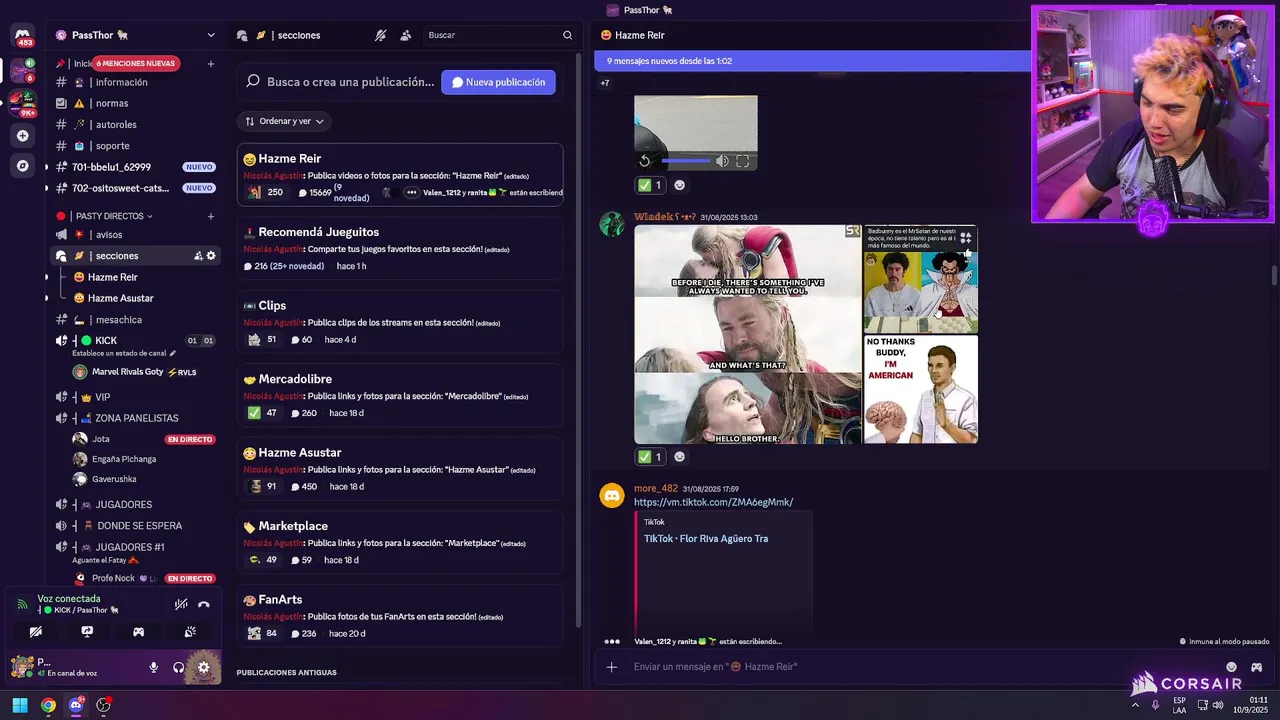The width and height of the screenshot is (1280, 720).
Task: Open channel 701-bbelu1_62999
Action: [134, 167]
